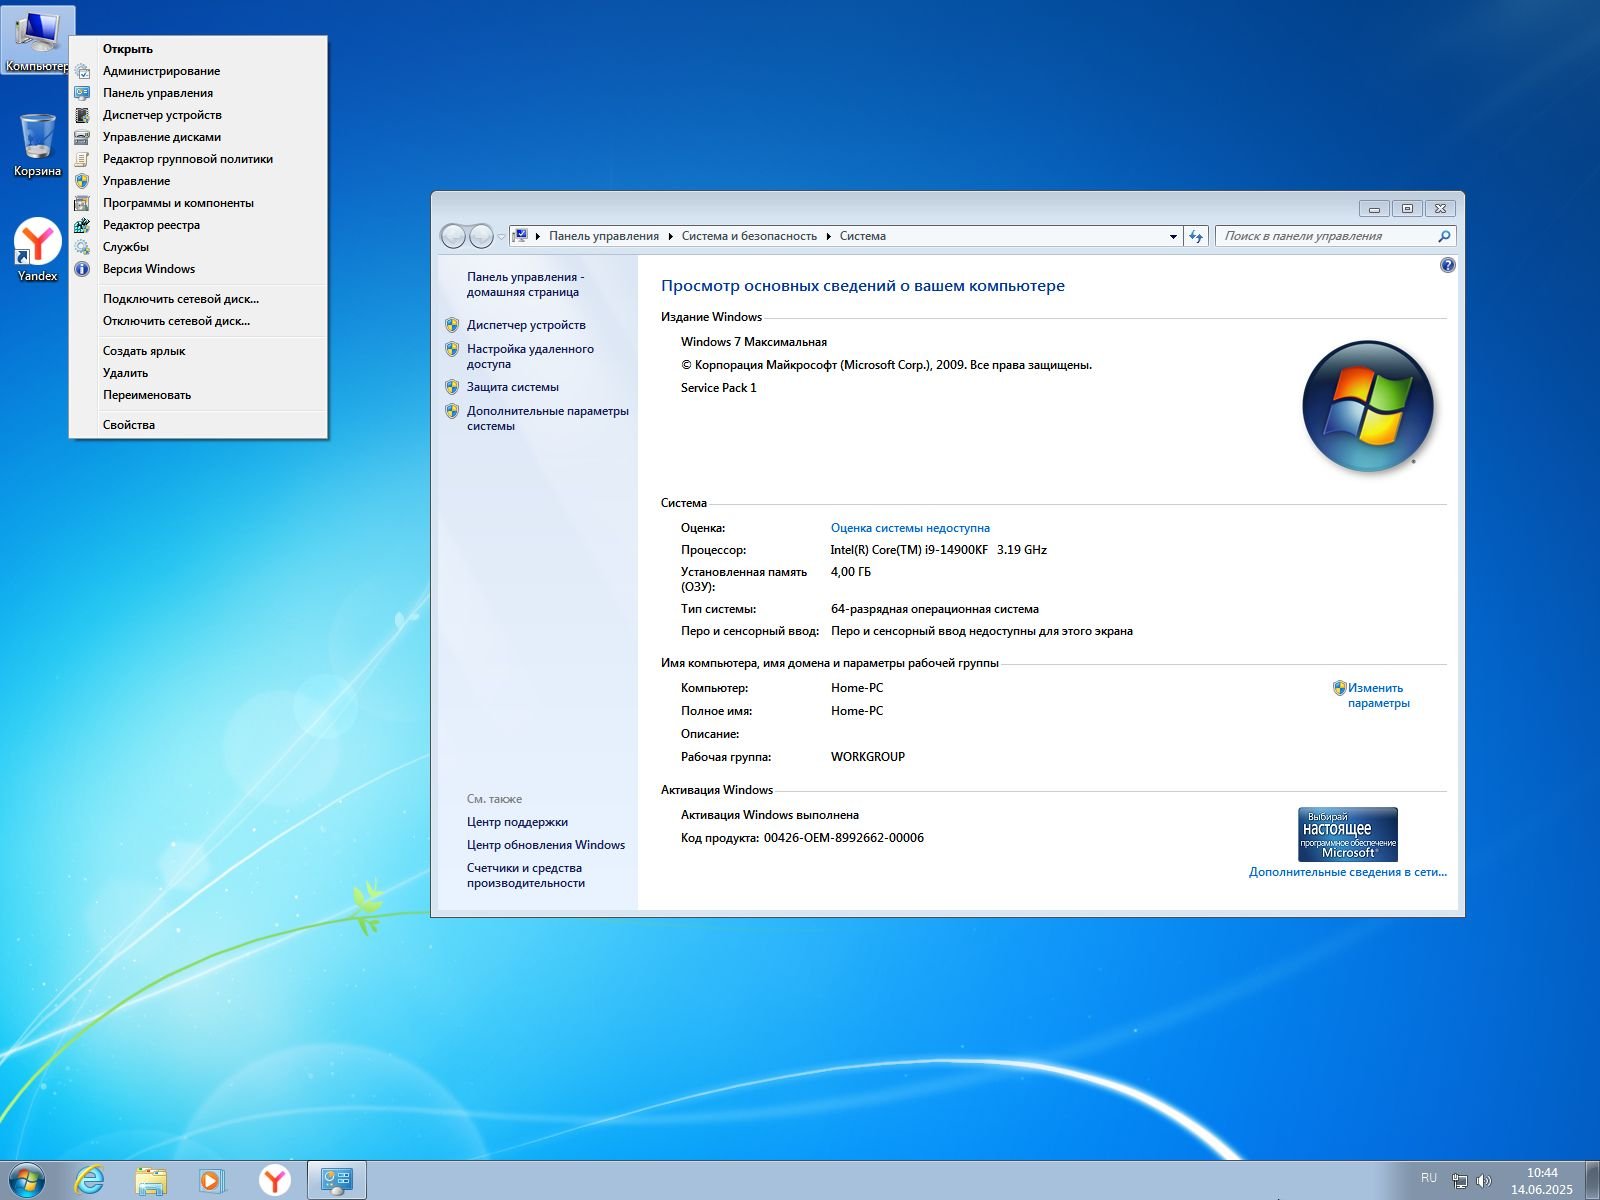1600x1200 pixels.
Task: Click the volume speaker tray icon
Action: click(1484, 1181)
